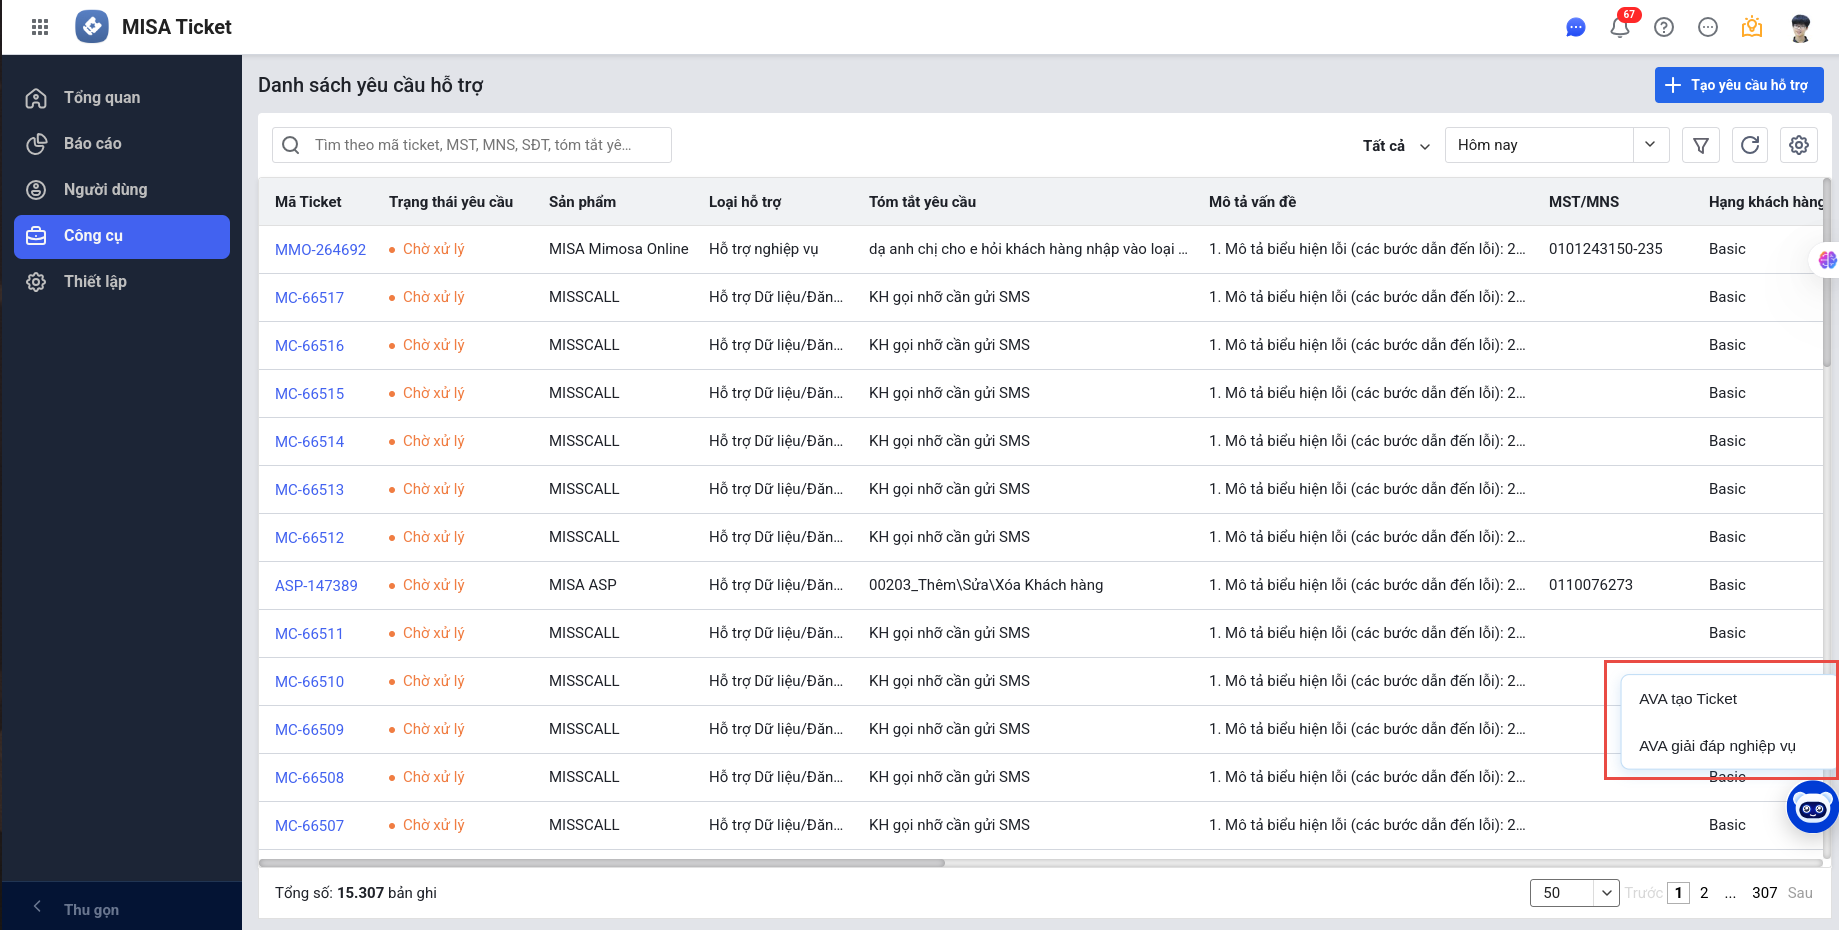Choose AVA giải đáp nghiệp vụ option

pyautogui.click(x=1717, y=746)
